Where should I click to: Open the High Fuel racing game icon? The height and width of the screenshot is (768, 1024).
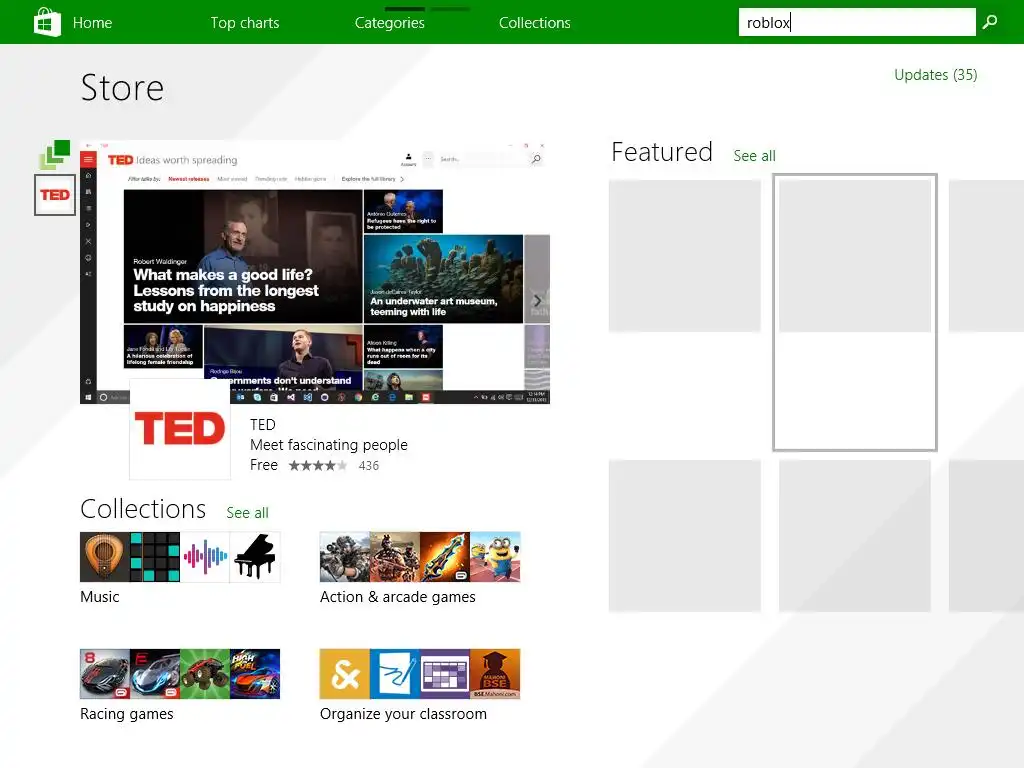[255, 674]
